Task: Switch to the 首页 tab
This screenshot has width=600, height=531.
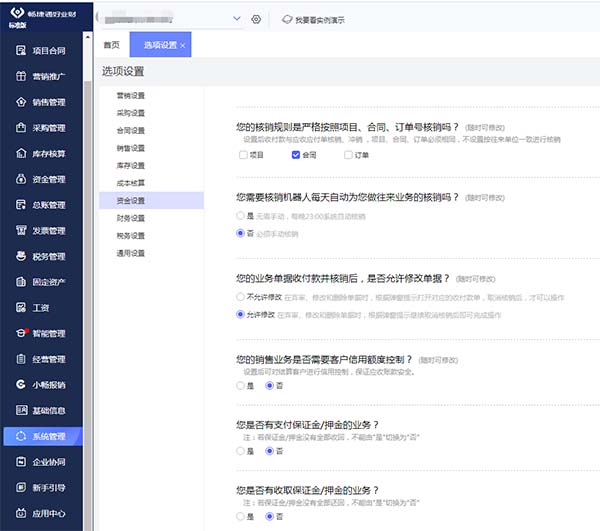Action: pos(112,45)
